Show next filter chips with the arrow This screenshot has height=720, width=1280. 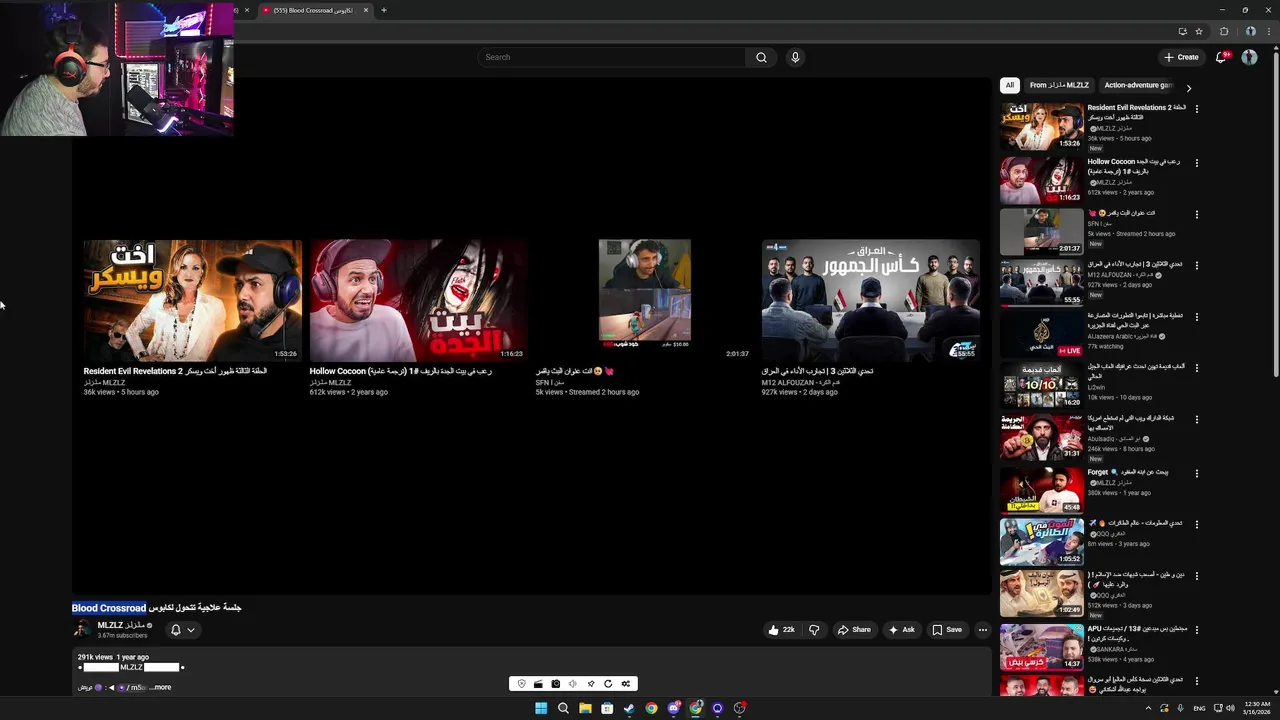(1188, 88)
